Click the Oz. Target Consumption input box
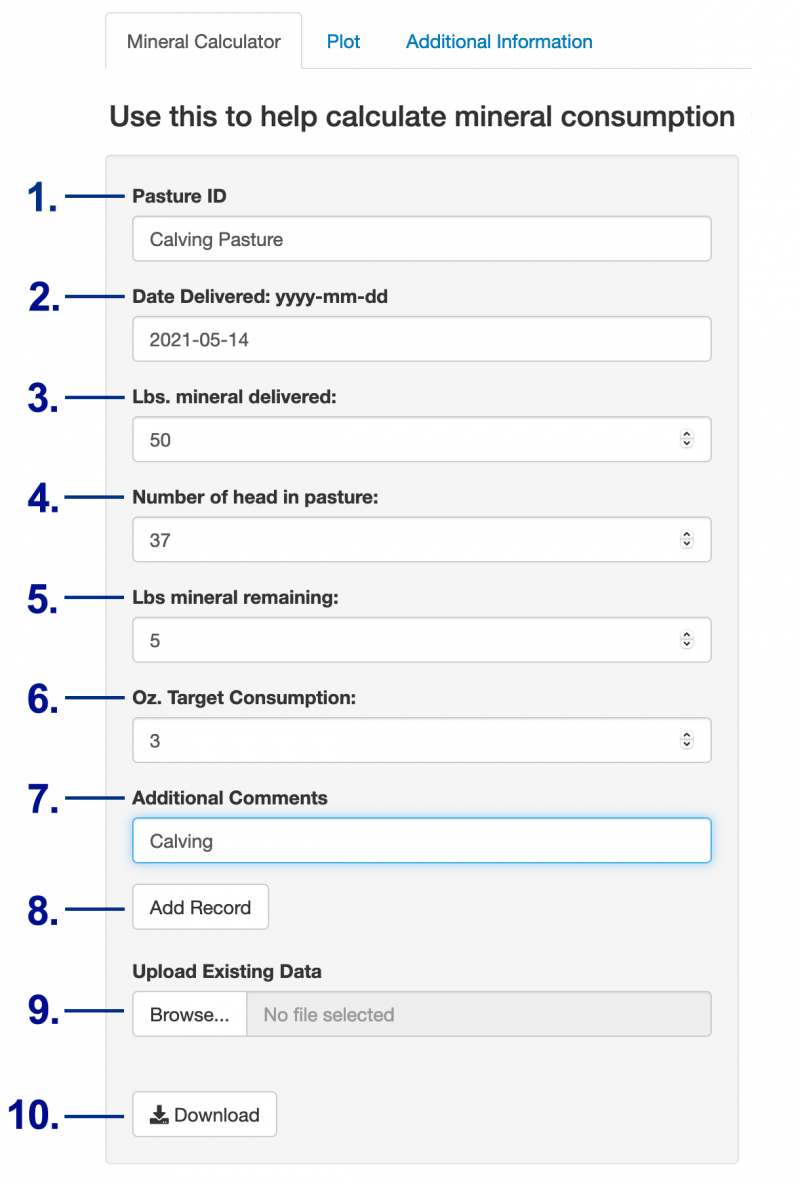This screenshot has height=1186, width=800. pos(400,740)
